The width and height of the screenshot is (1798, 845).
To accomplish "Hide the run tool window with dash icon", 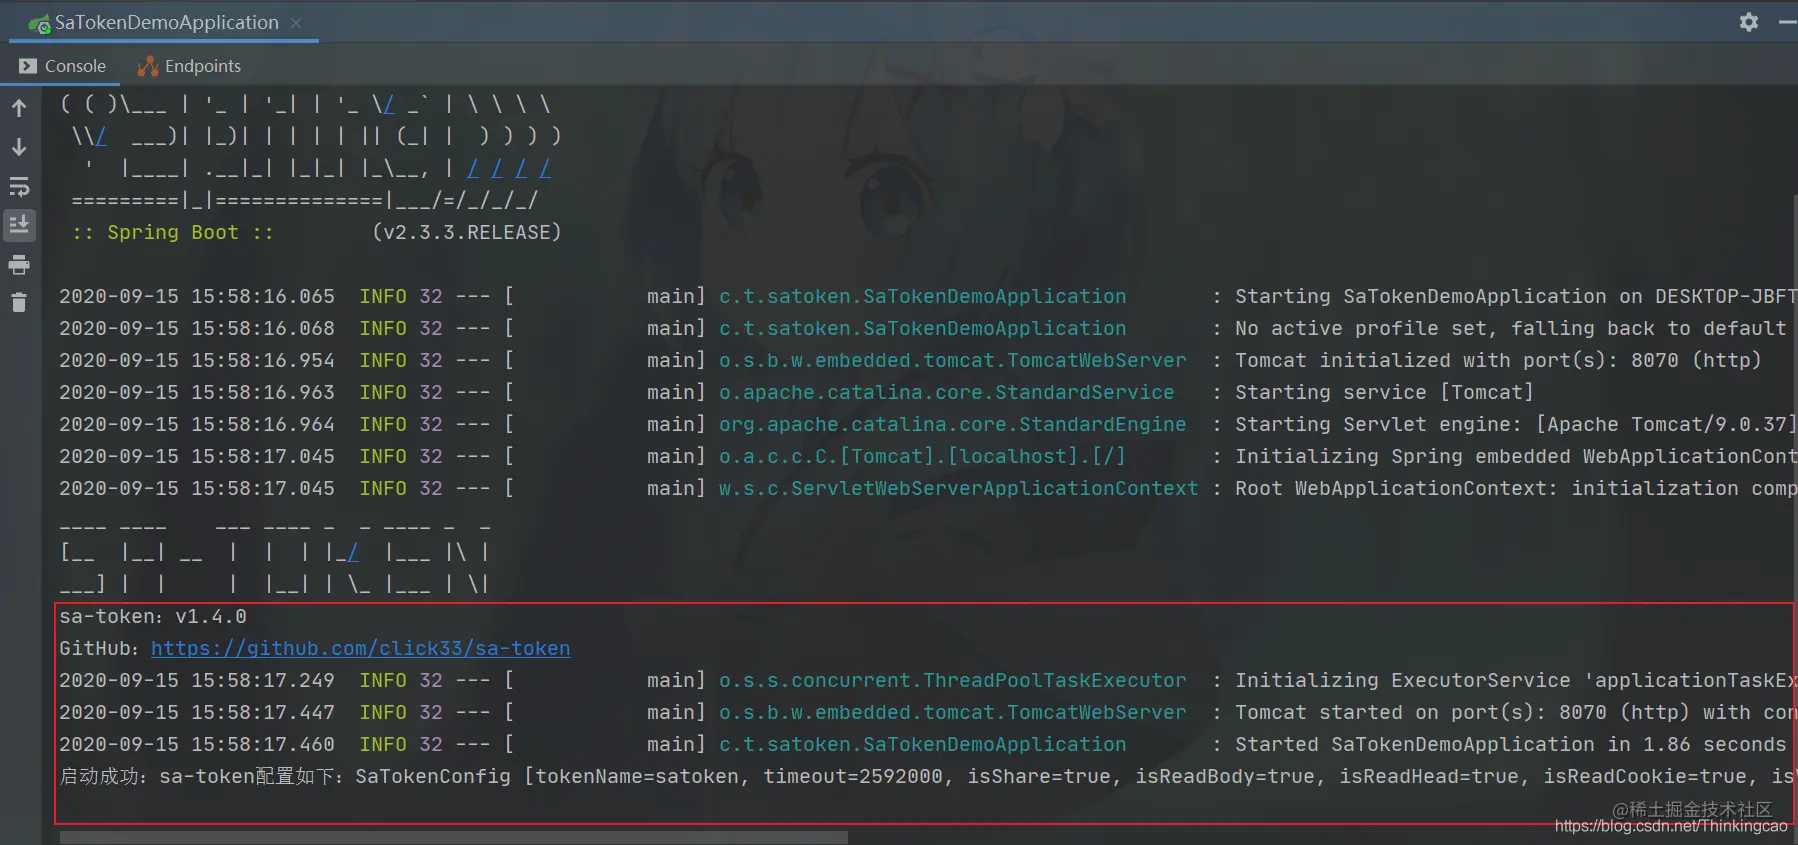I will point(1787,22).
